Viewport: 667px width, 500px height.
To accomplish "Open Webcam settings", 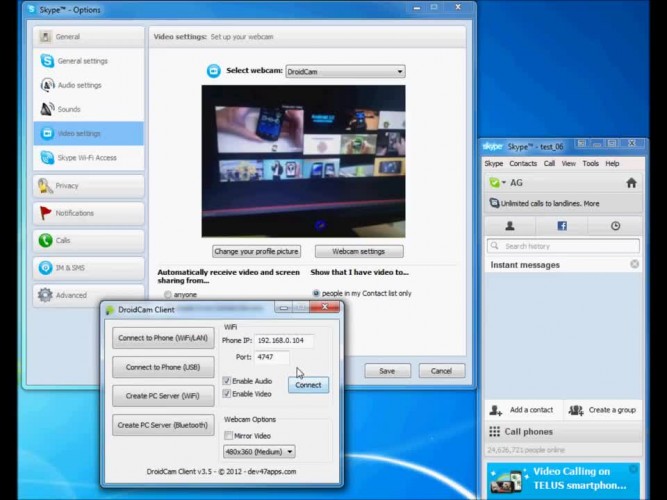I will click(x=359, y=251).
